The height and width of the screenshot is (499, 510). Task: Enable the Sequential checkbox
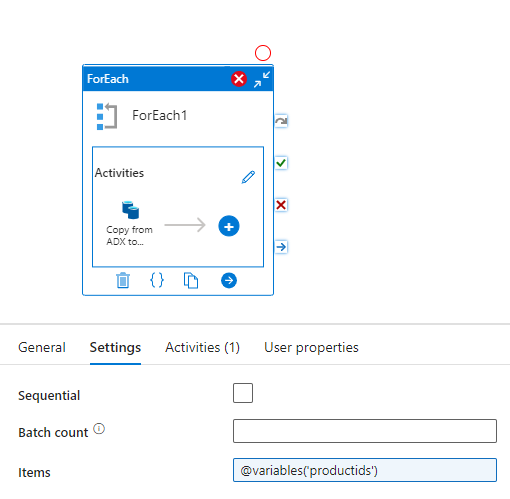[243, 393]
